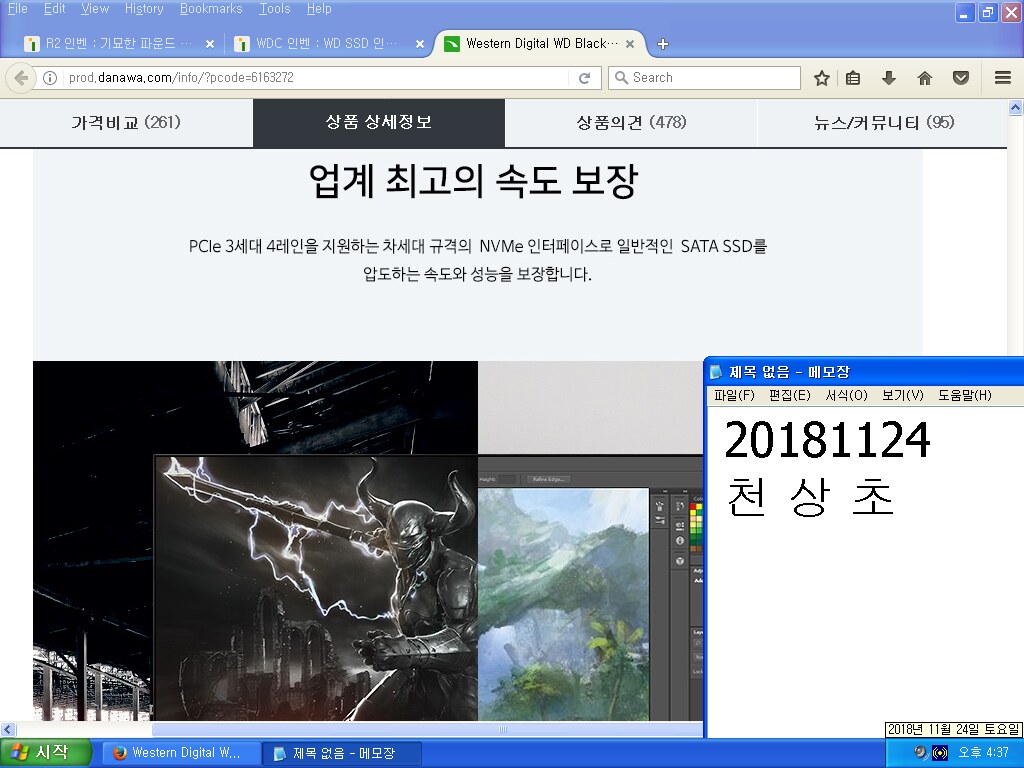This screenshot has height=768, width=1024.
Task: Click the Firefox back arrow button
Action: pyautogui.click(x=21, y=78)
